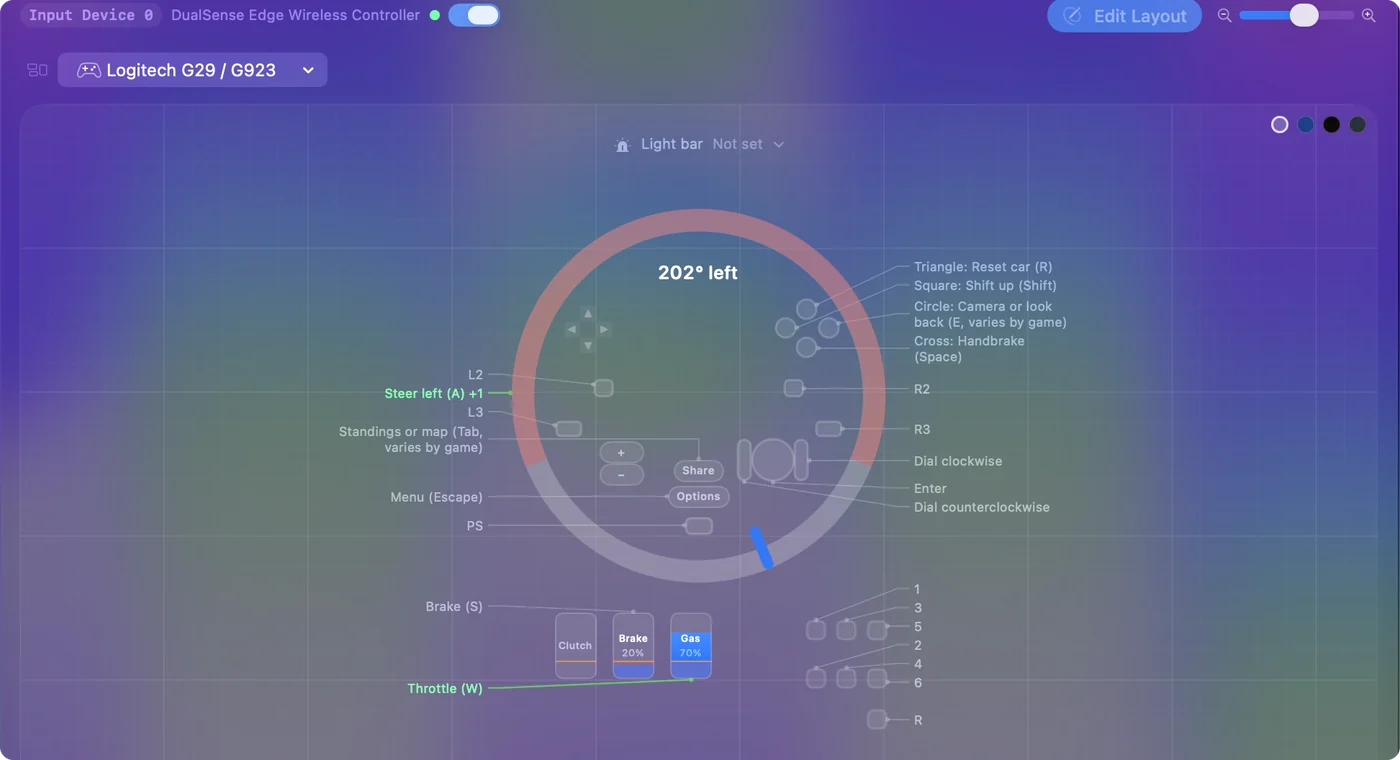Screen dimensions: 1400x760
Task: Select the L2 paddle button
Action: [x=603, y=388]
